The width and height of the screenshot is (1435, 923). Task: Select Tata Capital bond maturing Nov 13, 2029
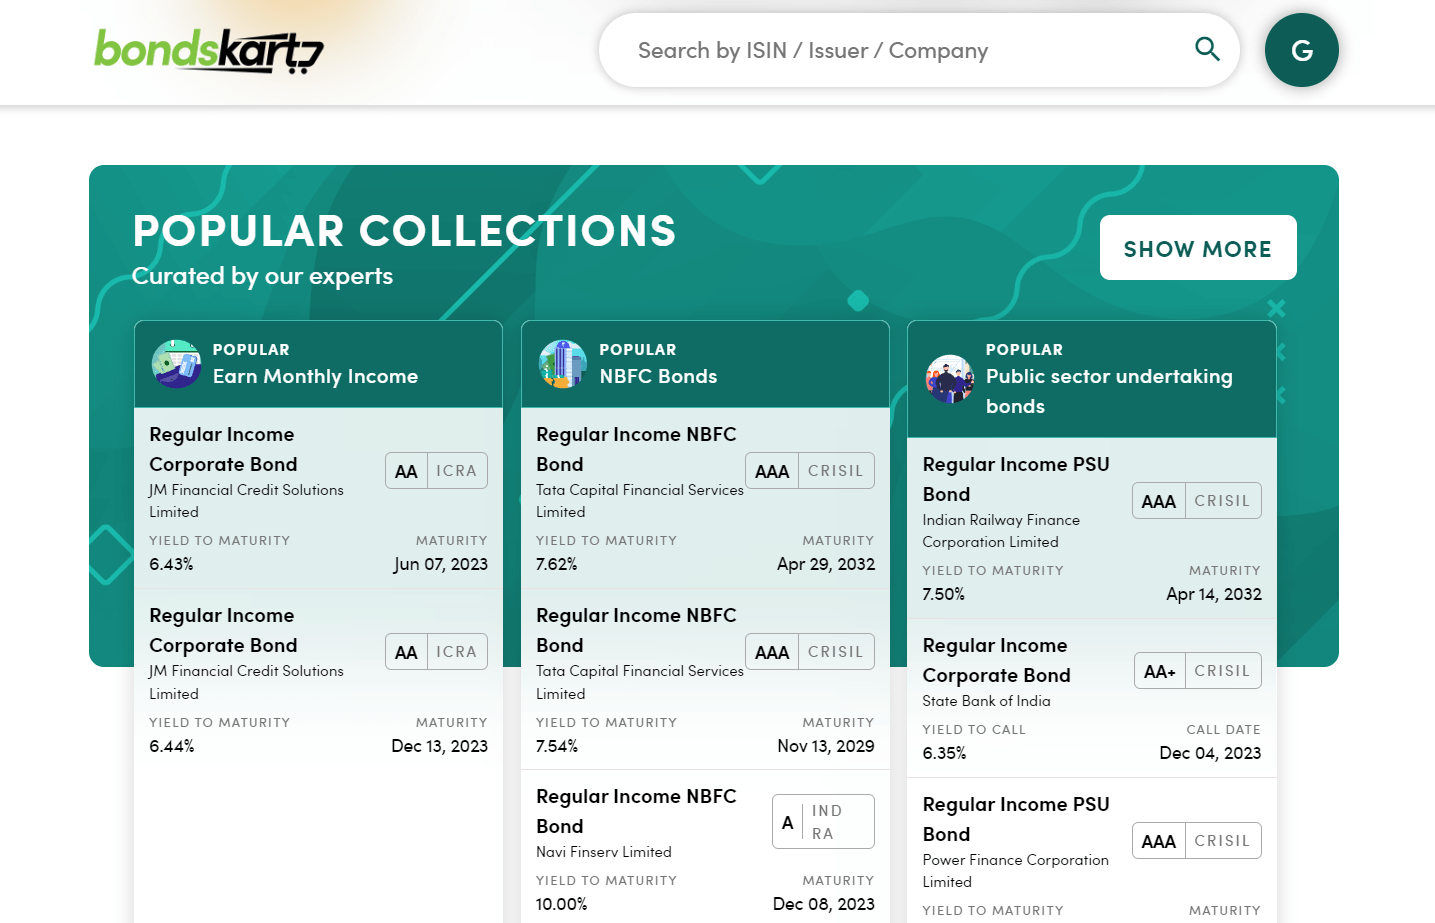705,680
